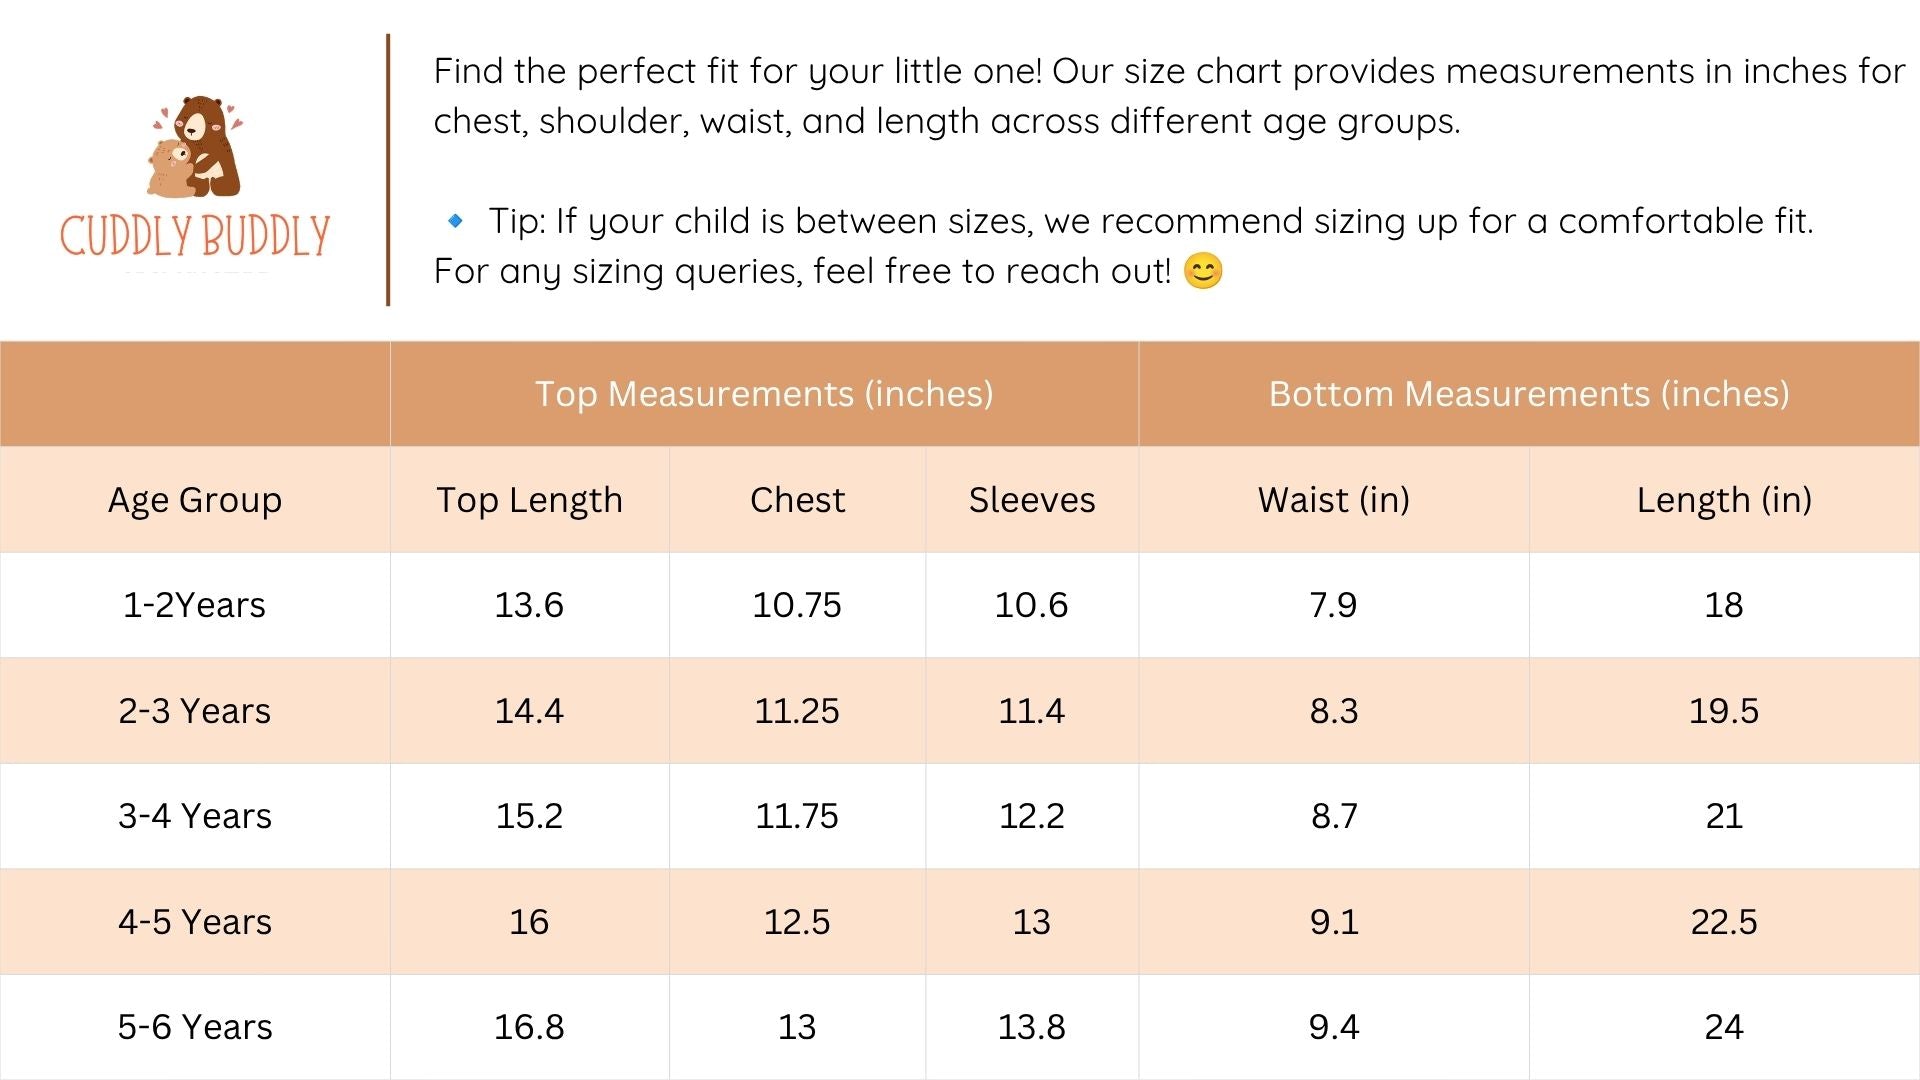Click the Sleeves column header

pyautogui.click(x=1032, y=500)
